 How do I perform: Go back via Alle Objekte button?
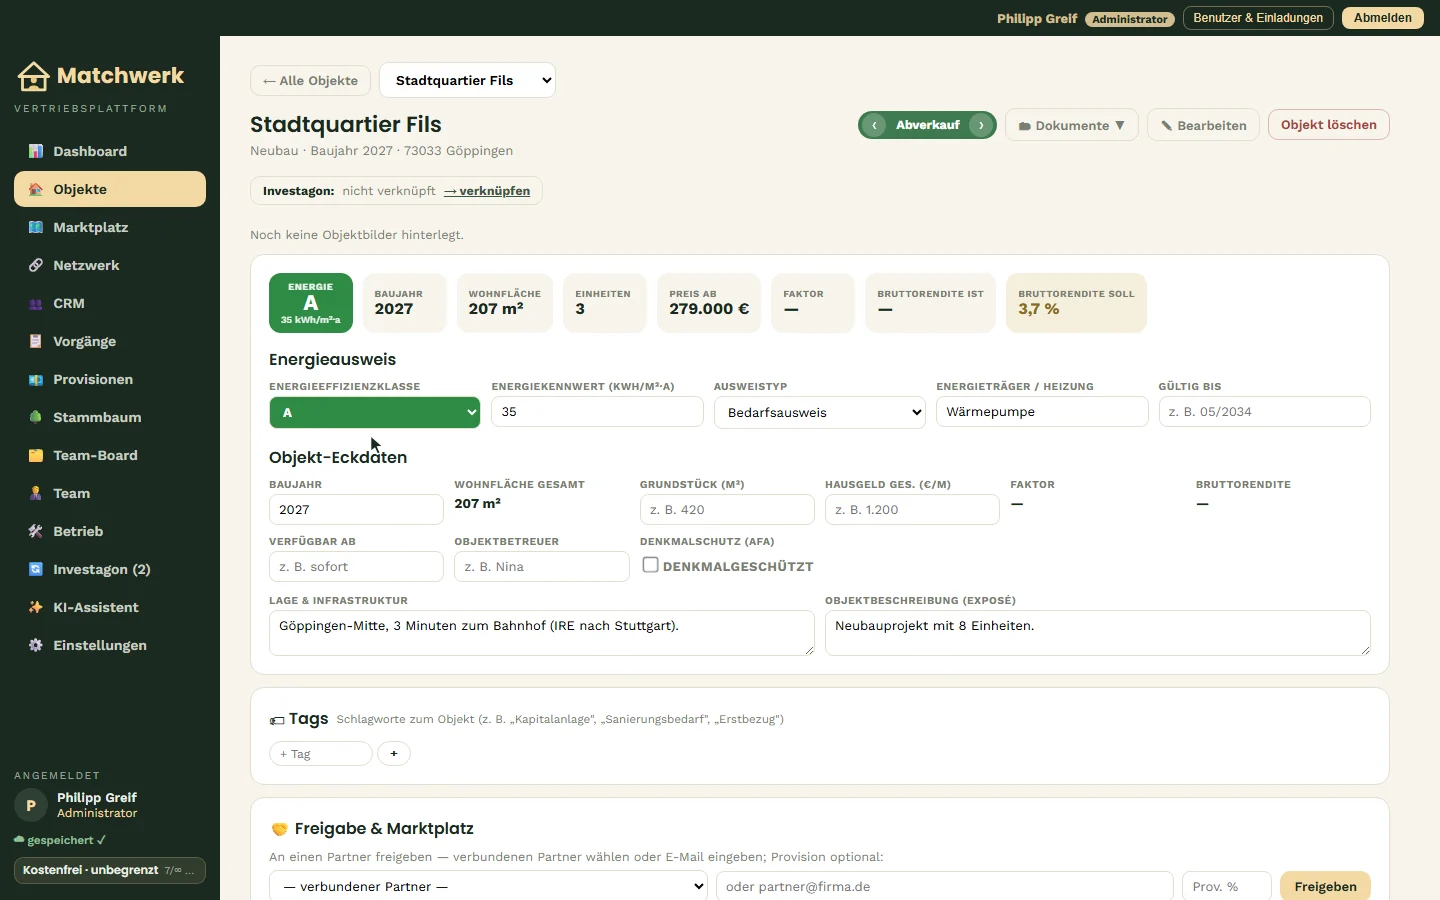[x=310, y=80]
